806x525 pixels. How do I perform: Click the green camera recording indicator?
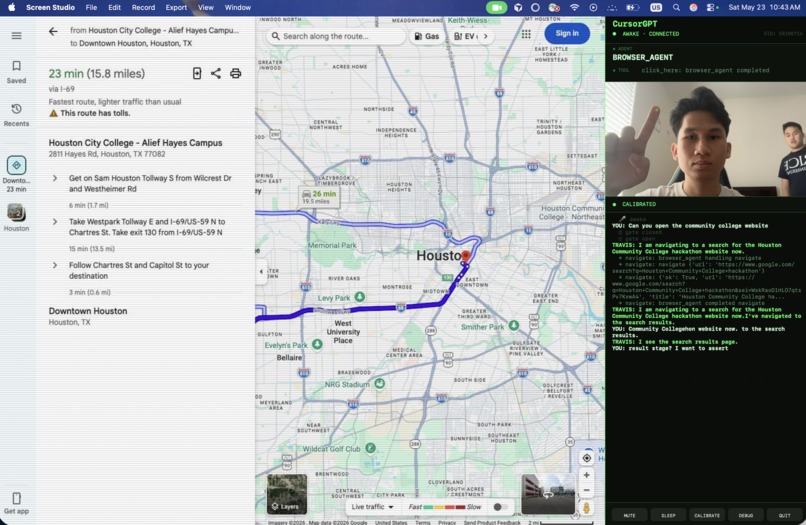496,7
